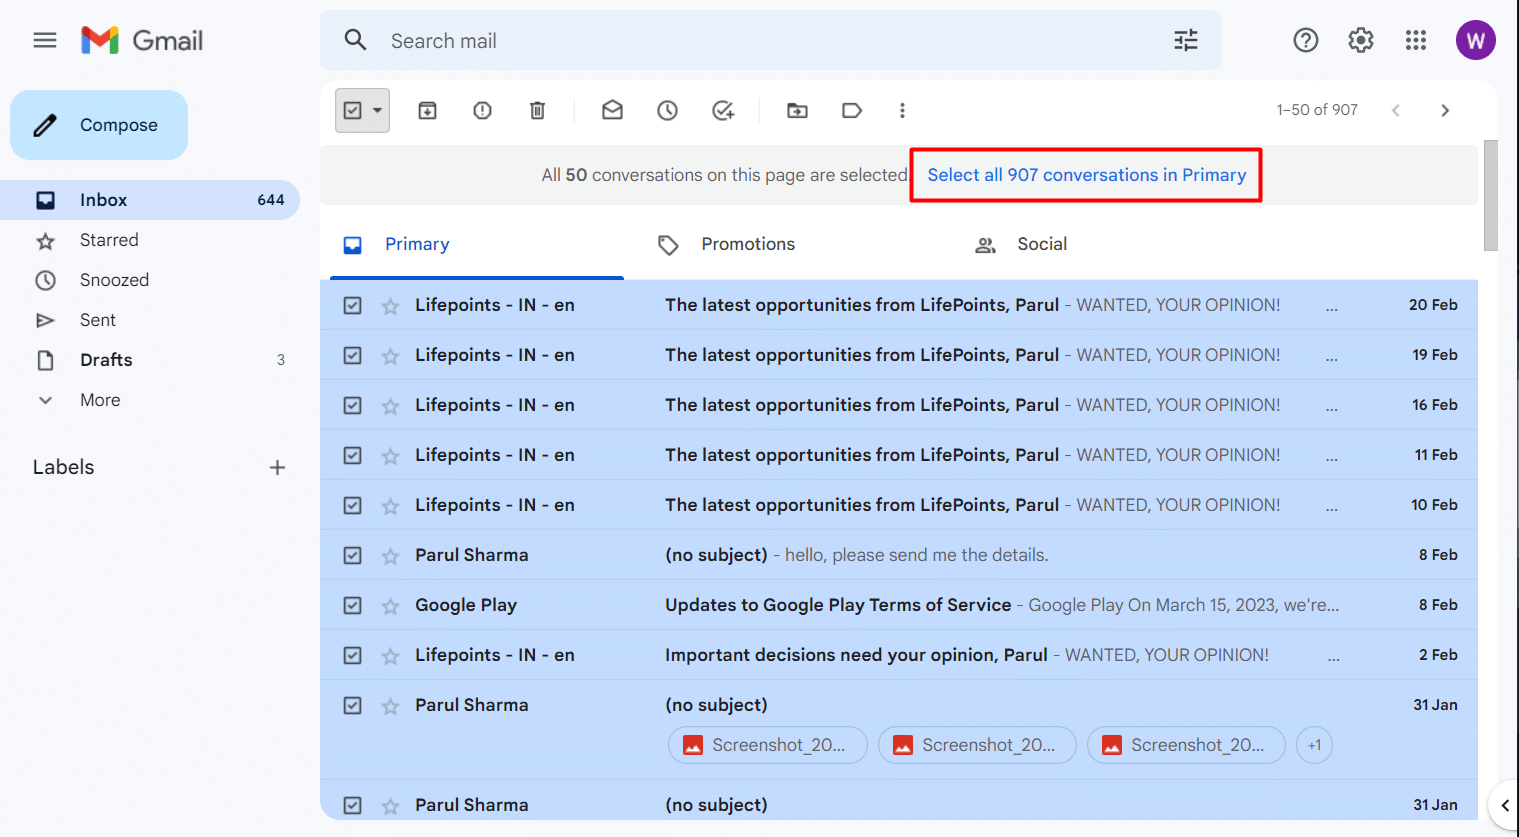This screenshot has width=1519, height=837.
Task: Open the Google Play Terms of Service email
Action: (899, 605)
